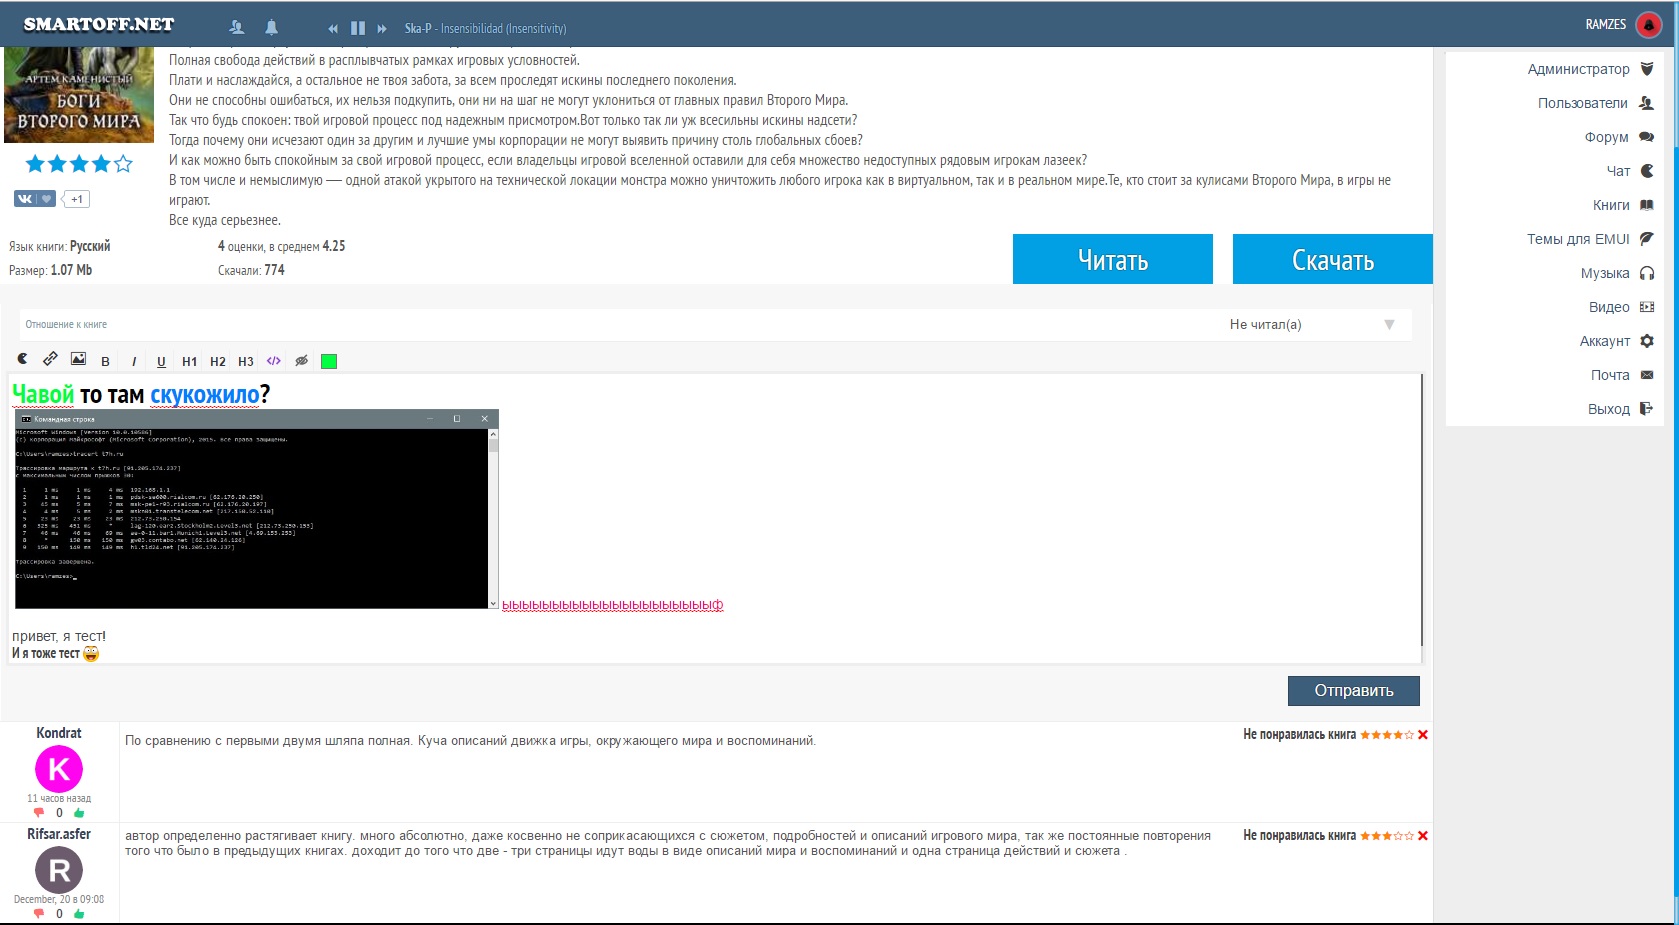
Task: Apply H3 heading style
Action: coord(246,361)
